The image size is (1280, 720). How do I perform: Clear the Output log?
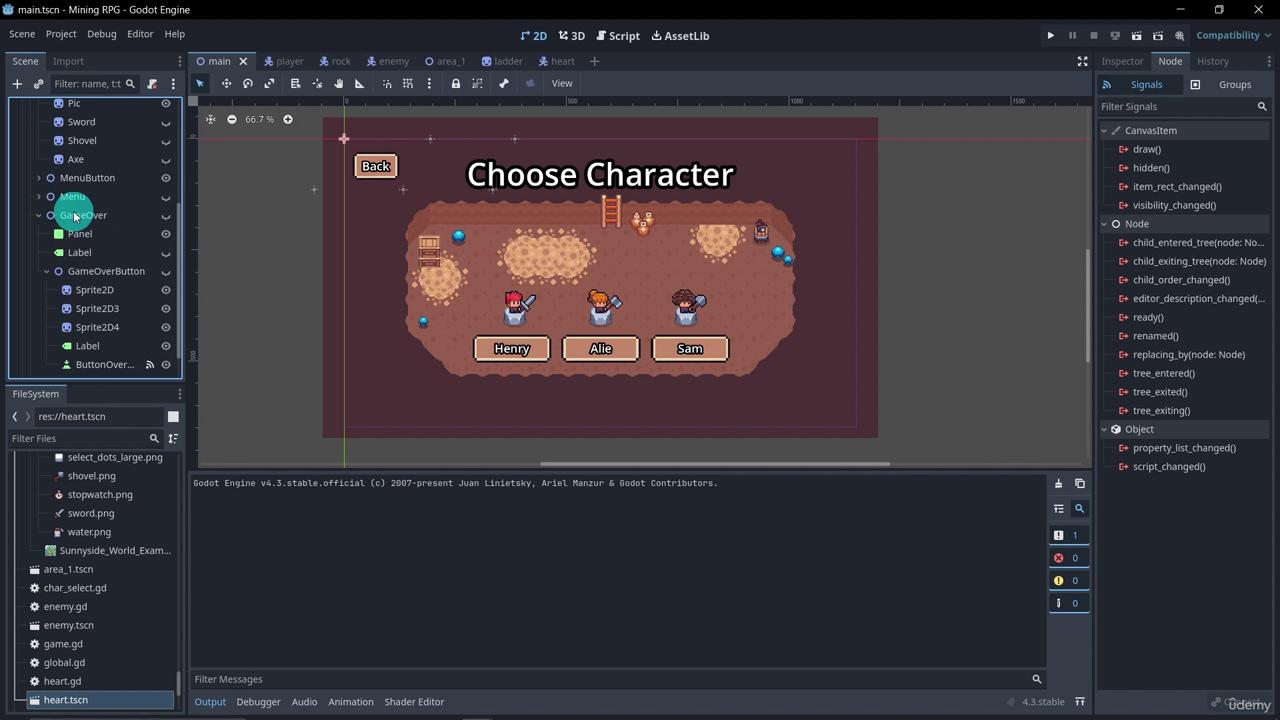[1058, 484]
